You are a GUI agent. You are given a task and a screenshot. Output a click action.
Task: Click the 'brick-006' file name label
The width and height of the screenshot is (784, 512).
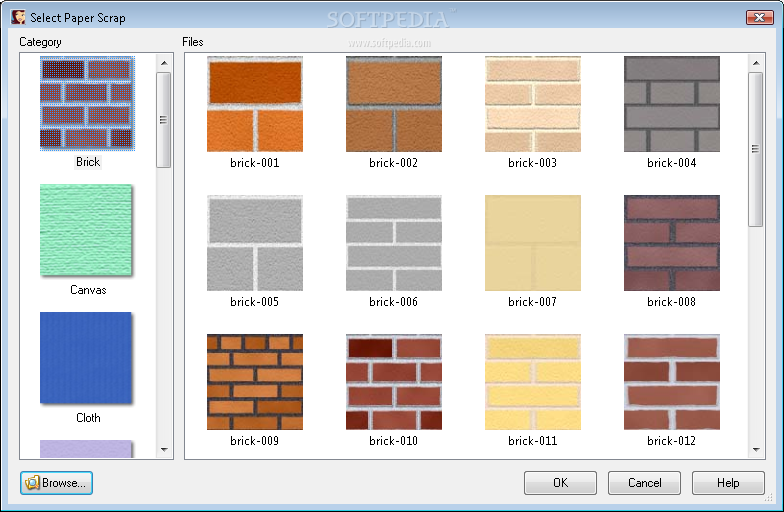point(394,302)
